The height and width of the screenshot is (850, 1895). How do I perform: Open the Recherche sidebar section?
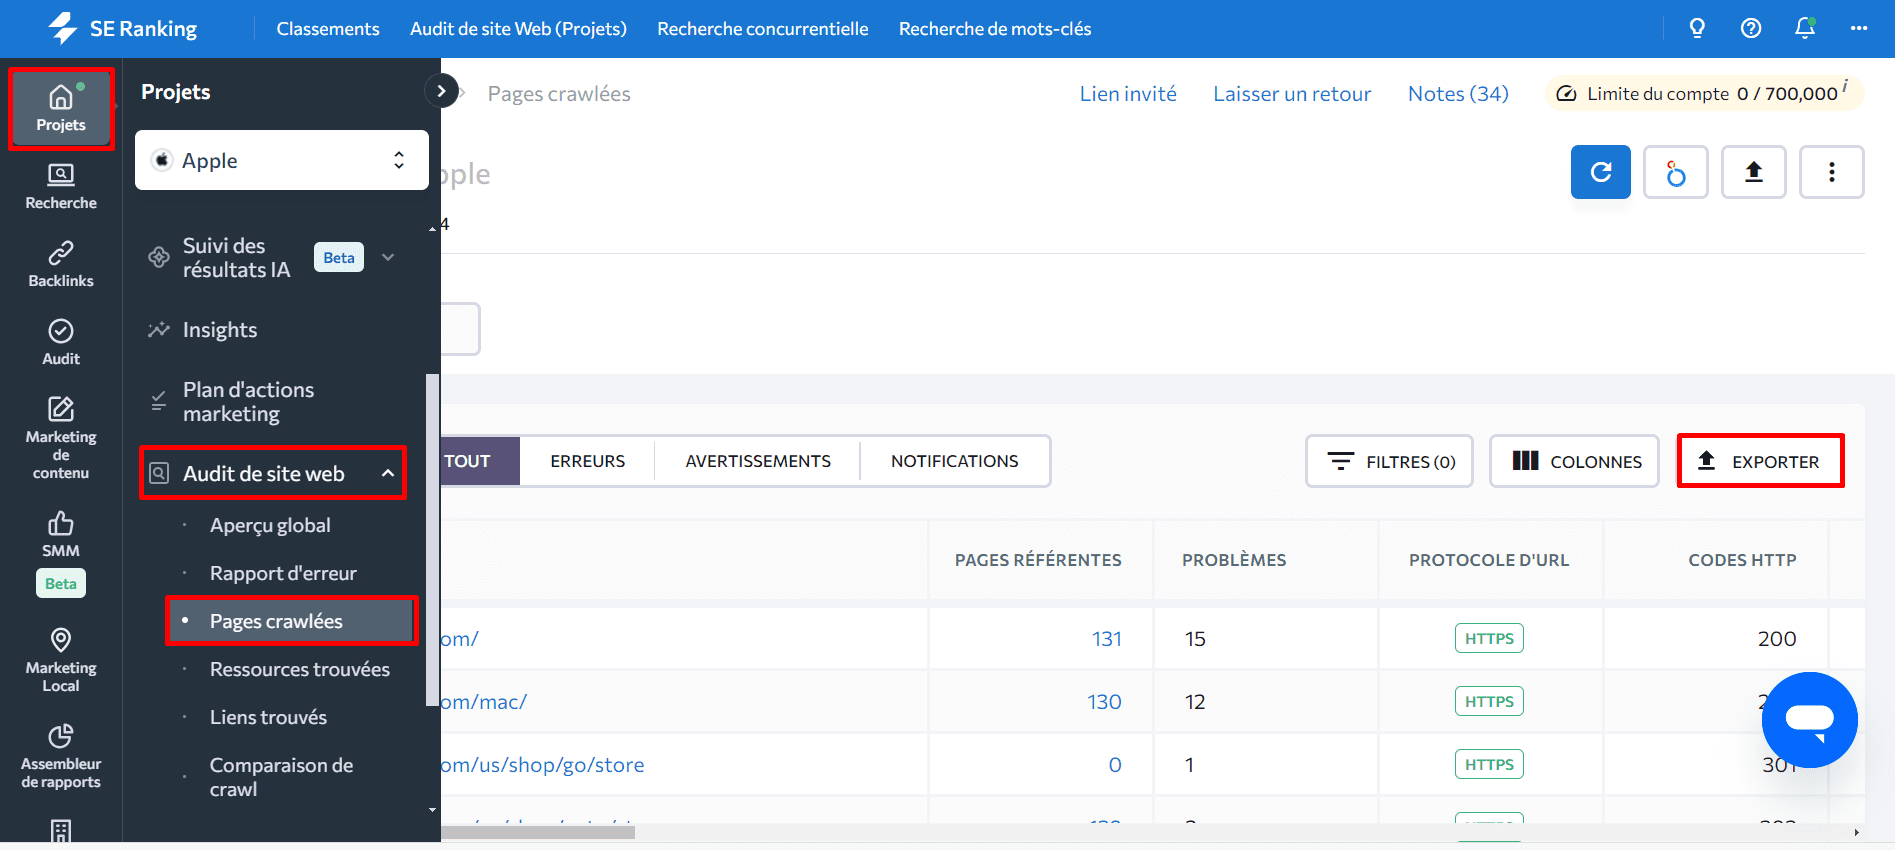coord(61,187)
